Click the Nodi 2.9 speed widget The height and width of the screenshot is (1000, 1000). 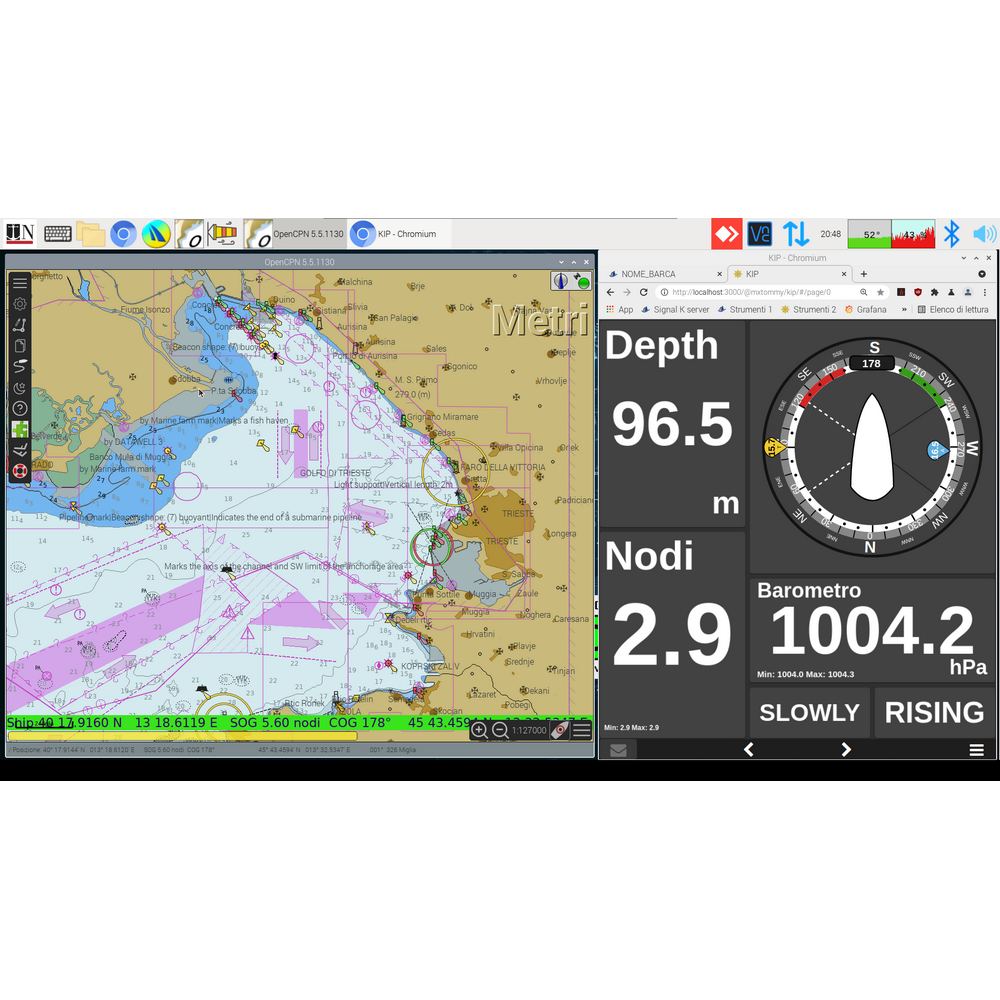tap(672, 635)
